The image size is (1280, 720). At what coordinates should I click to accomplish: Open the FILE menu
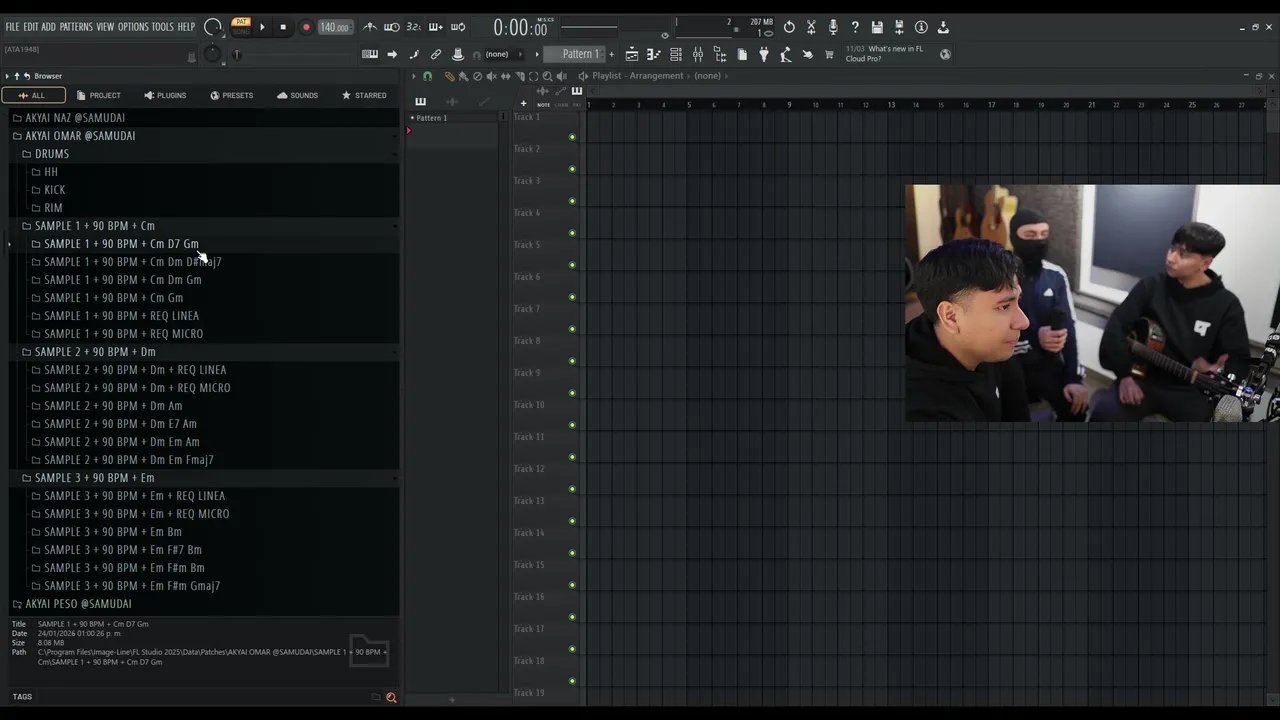(12, 27)
